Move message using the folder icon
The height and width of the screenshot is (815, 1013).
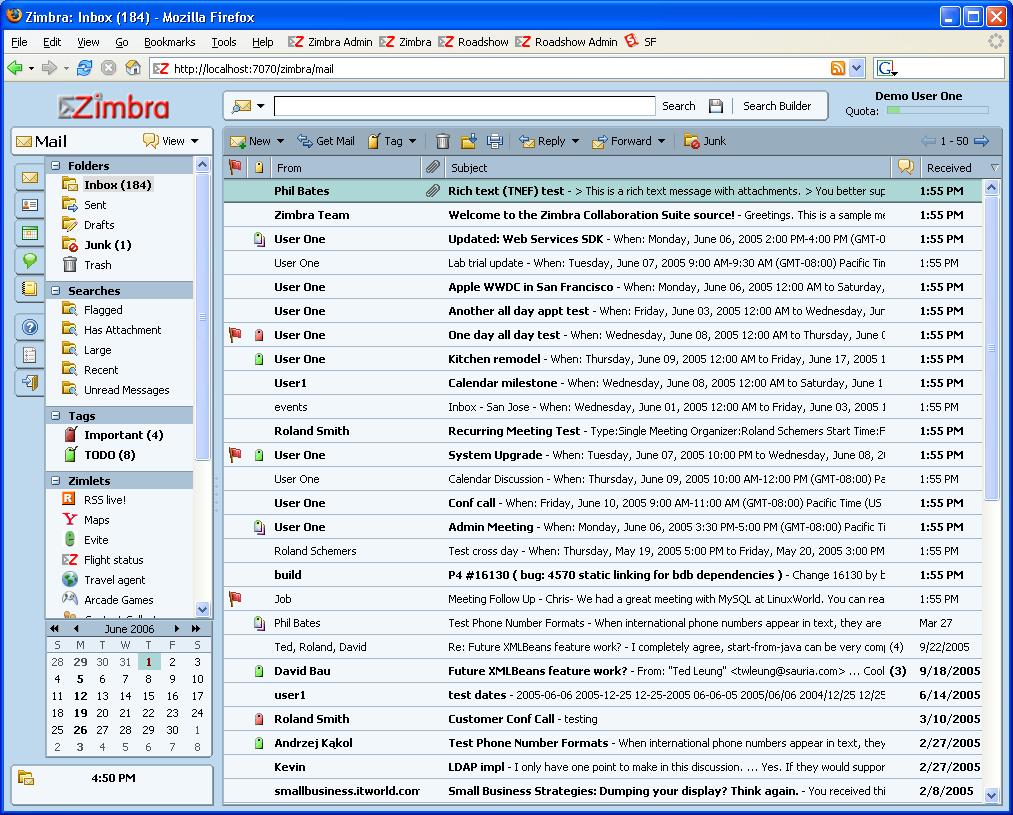467,141
